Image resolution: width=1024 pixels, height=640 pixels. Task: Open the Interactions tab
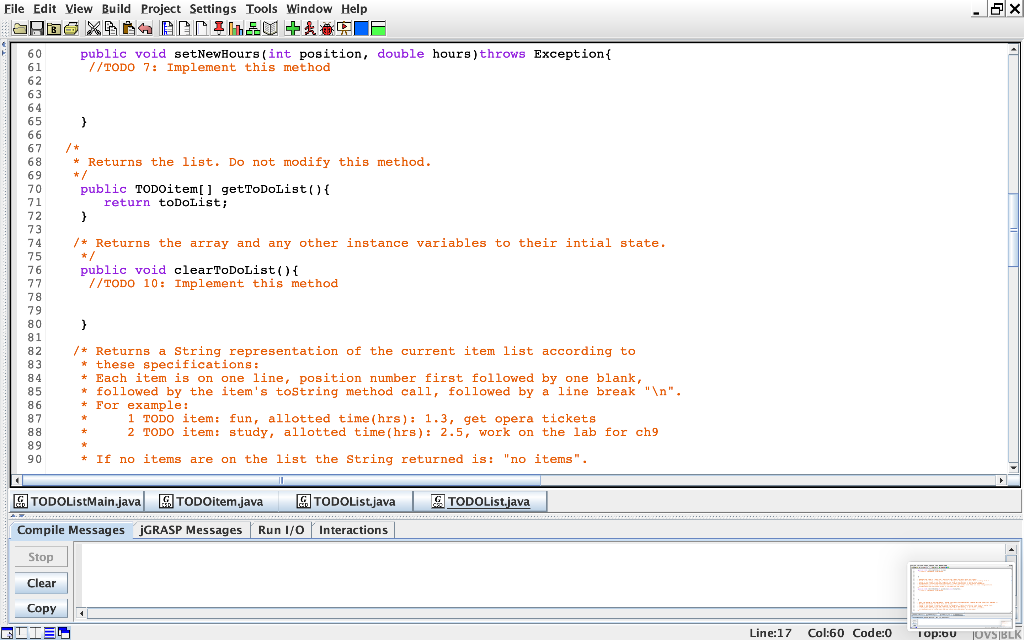(353, 530)
